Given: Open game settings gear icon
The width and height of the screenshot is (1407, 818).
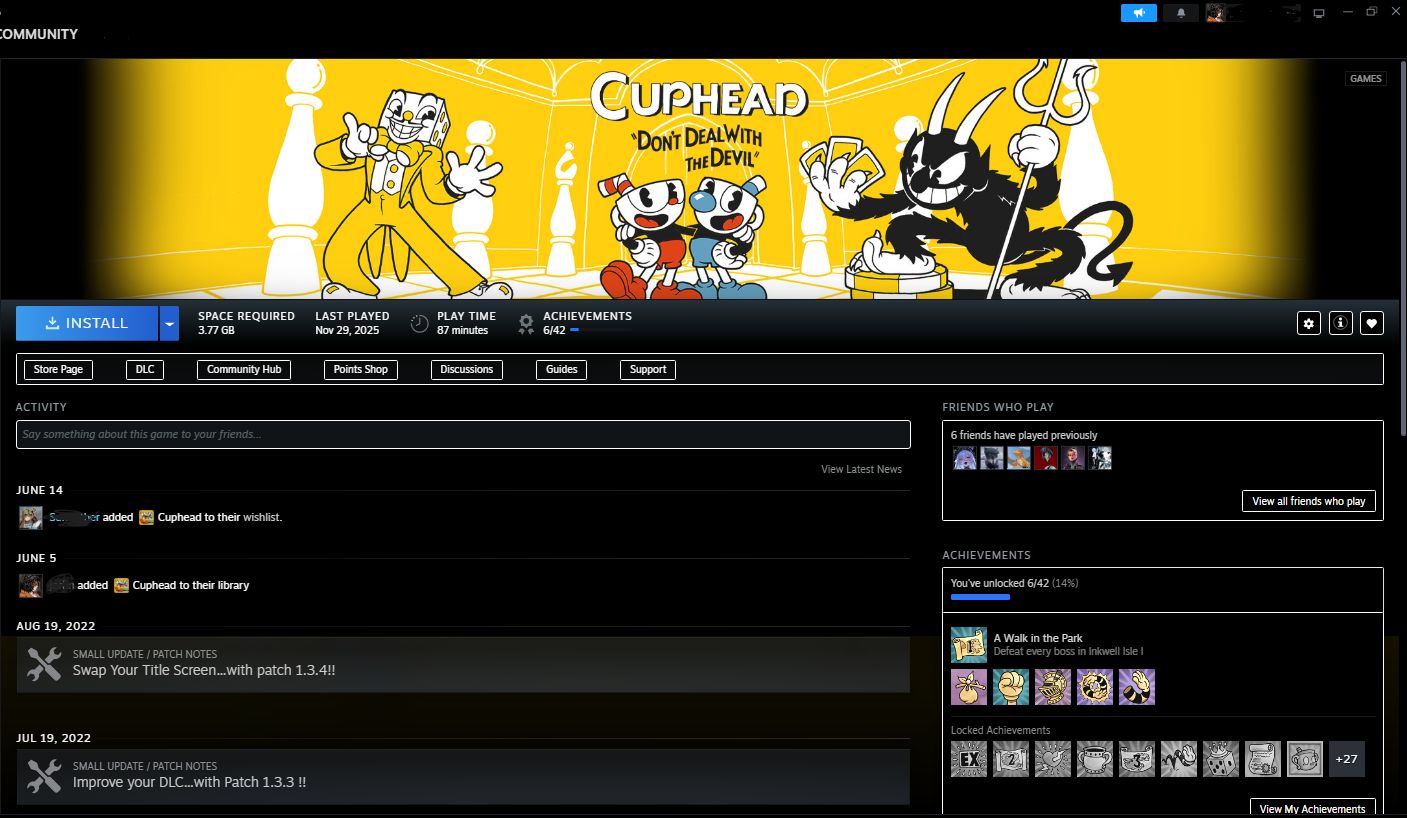Looking at the screenshot, I should [x=1308, y=323].
